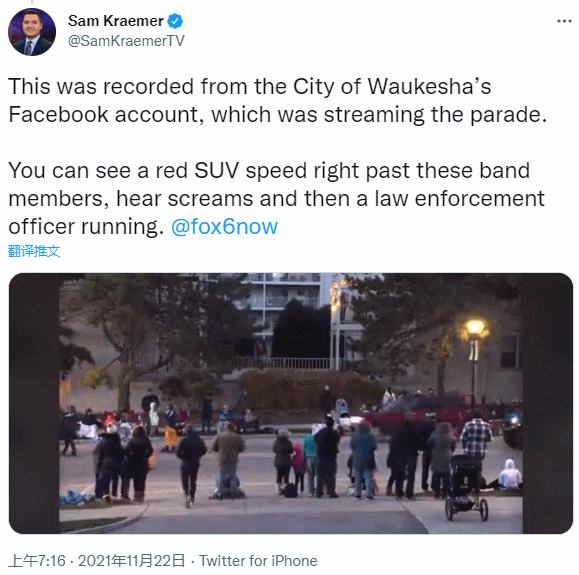
Task: Click the tweet paragraph about red SUV
Action: [276, 198]
